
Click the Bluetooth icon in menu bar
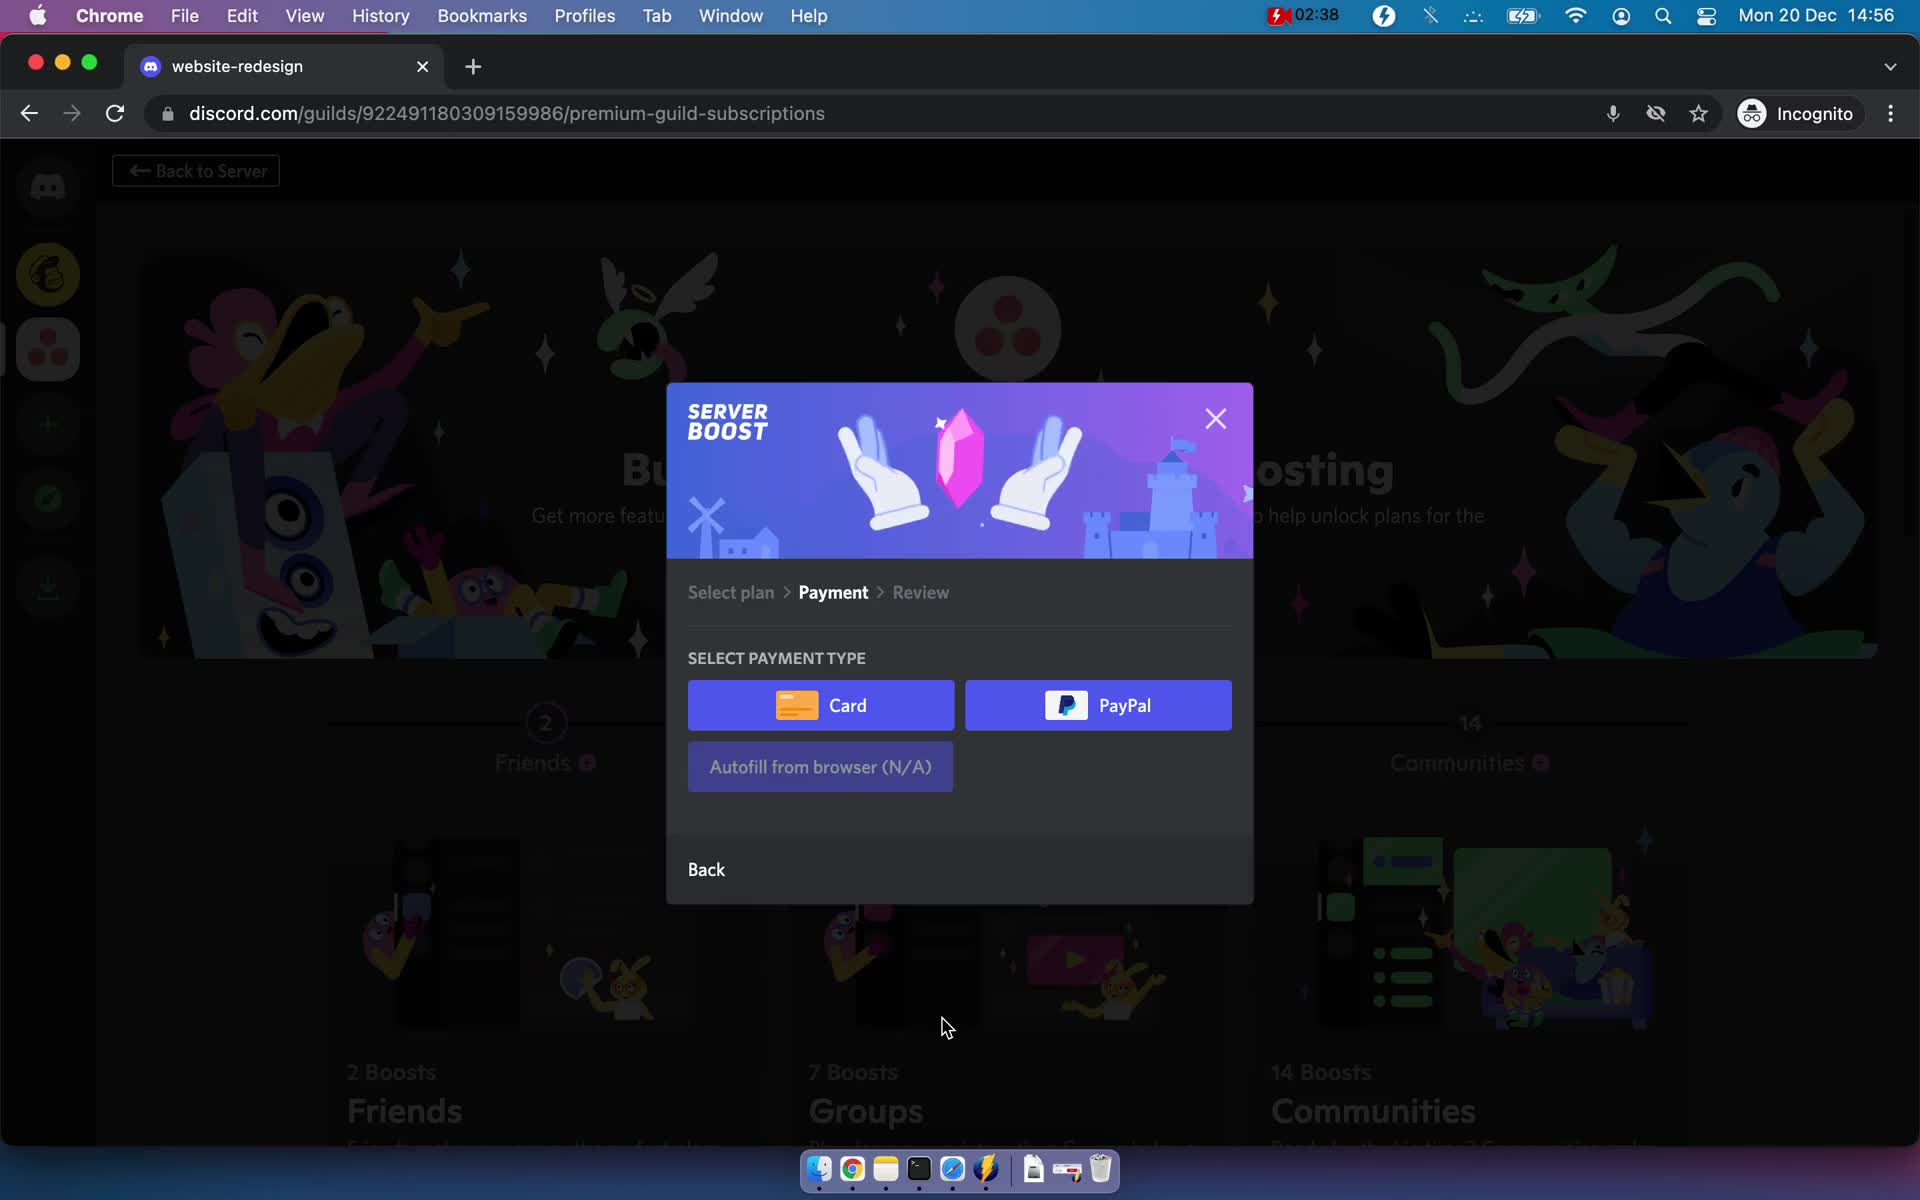click(1431, 16)
